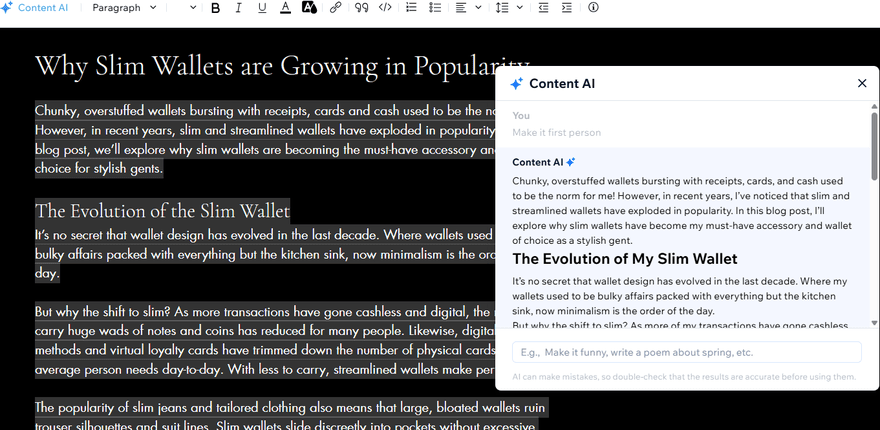This screenshot has width=880, height=430.
Task: Close the Content AI panel
Action: [x=862, y=84]
